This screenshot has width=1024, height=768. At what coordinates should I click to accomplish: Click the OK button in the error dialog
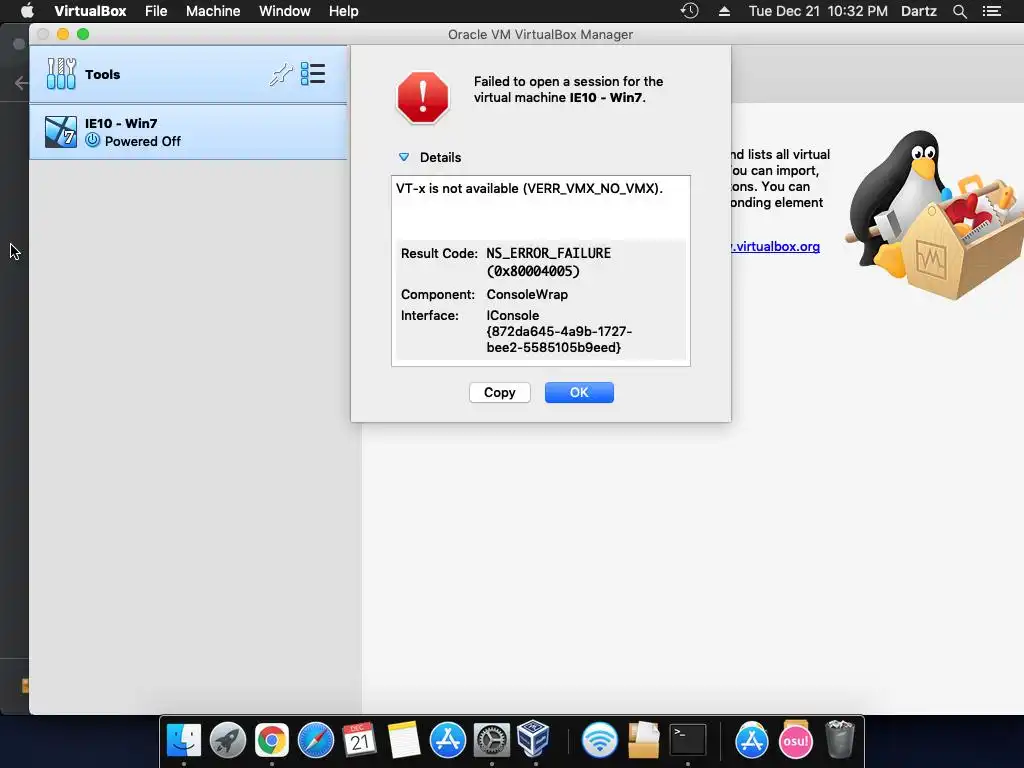(579, 392)
